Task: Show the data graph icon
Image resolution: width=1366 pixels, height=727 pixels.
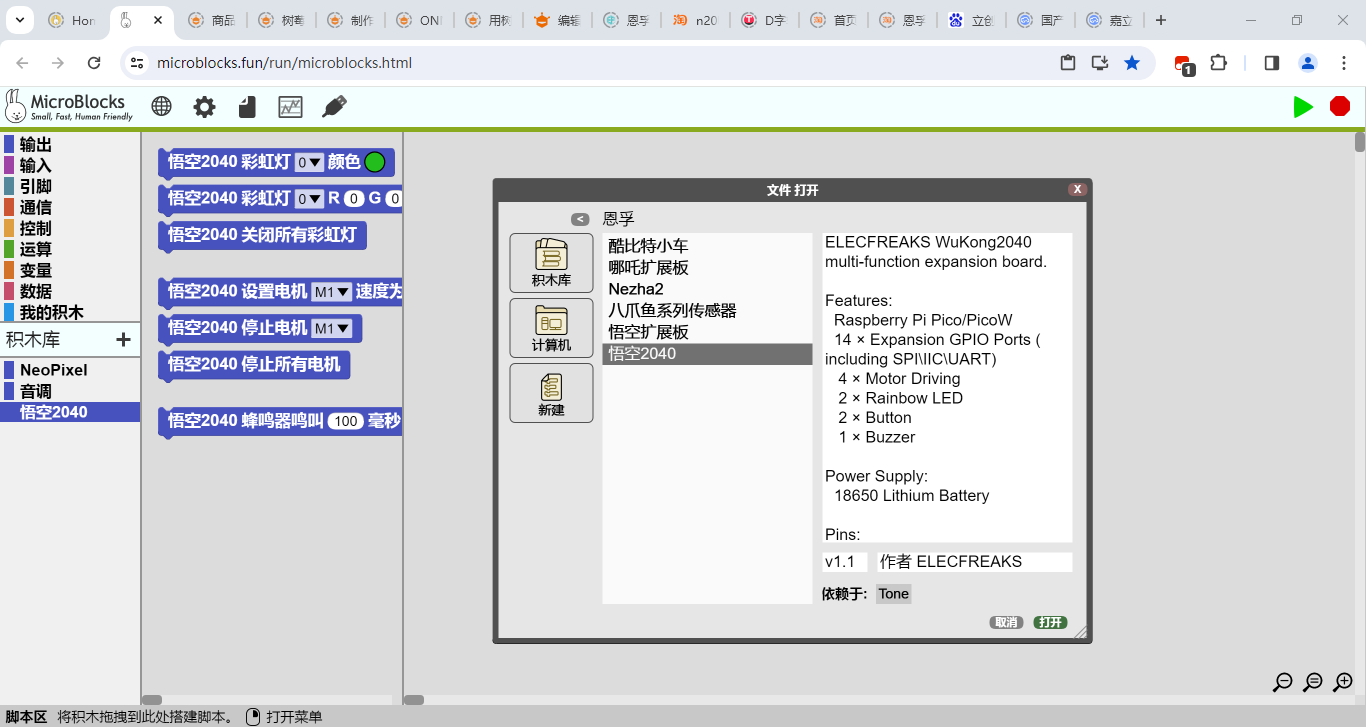Action: (290, 107)
